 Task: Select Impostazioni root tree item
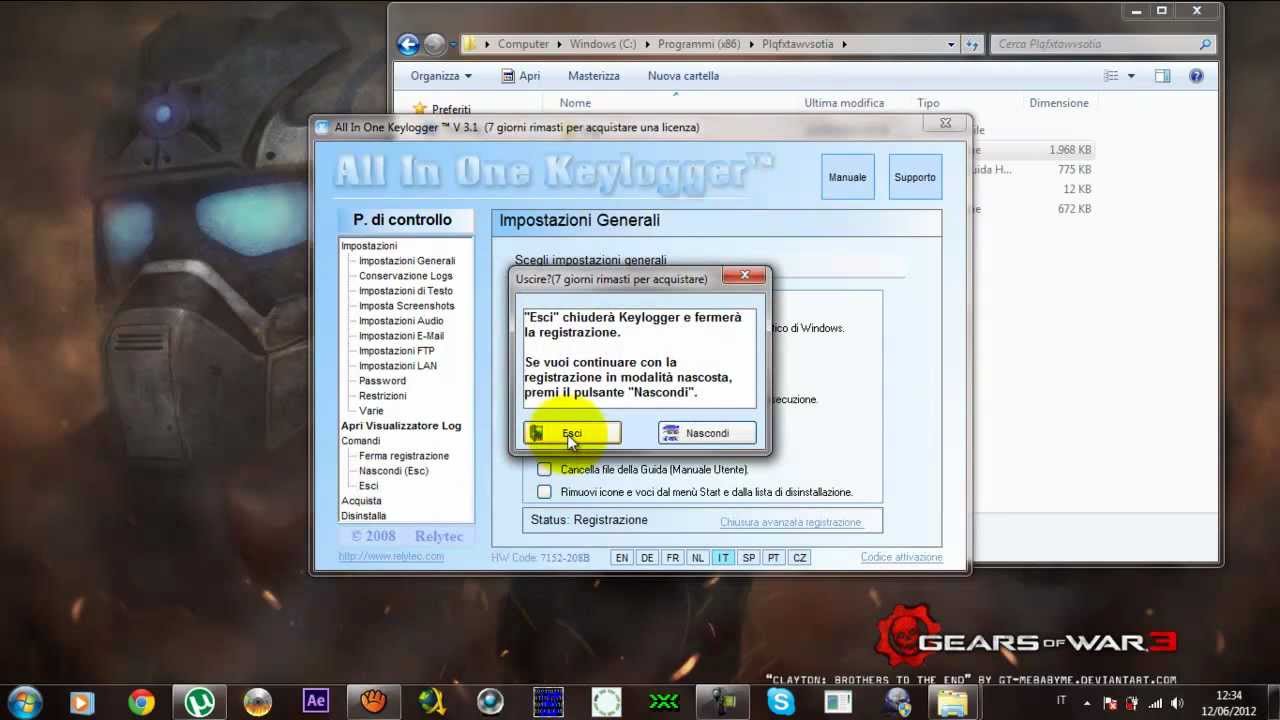coord(369,246)
